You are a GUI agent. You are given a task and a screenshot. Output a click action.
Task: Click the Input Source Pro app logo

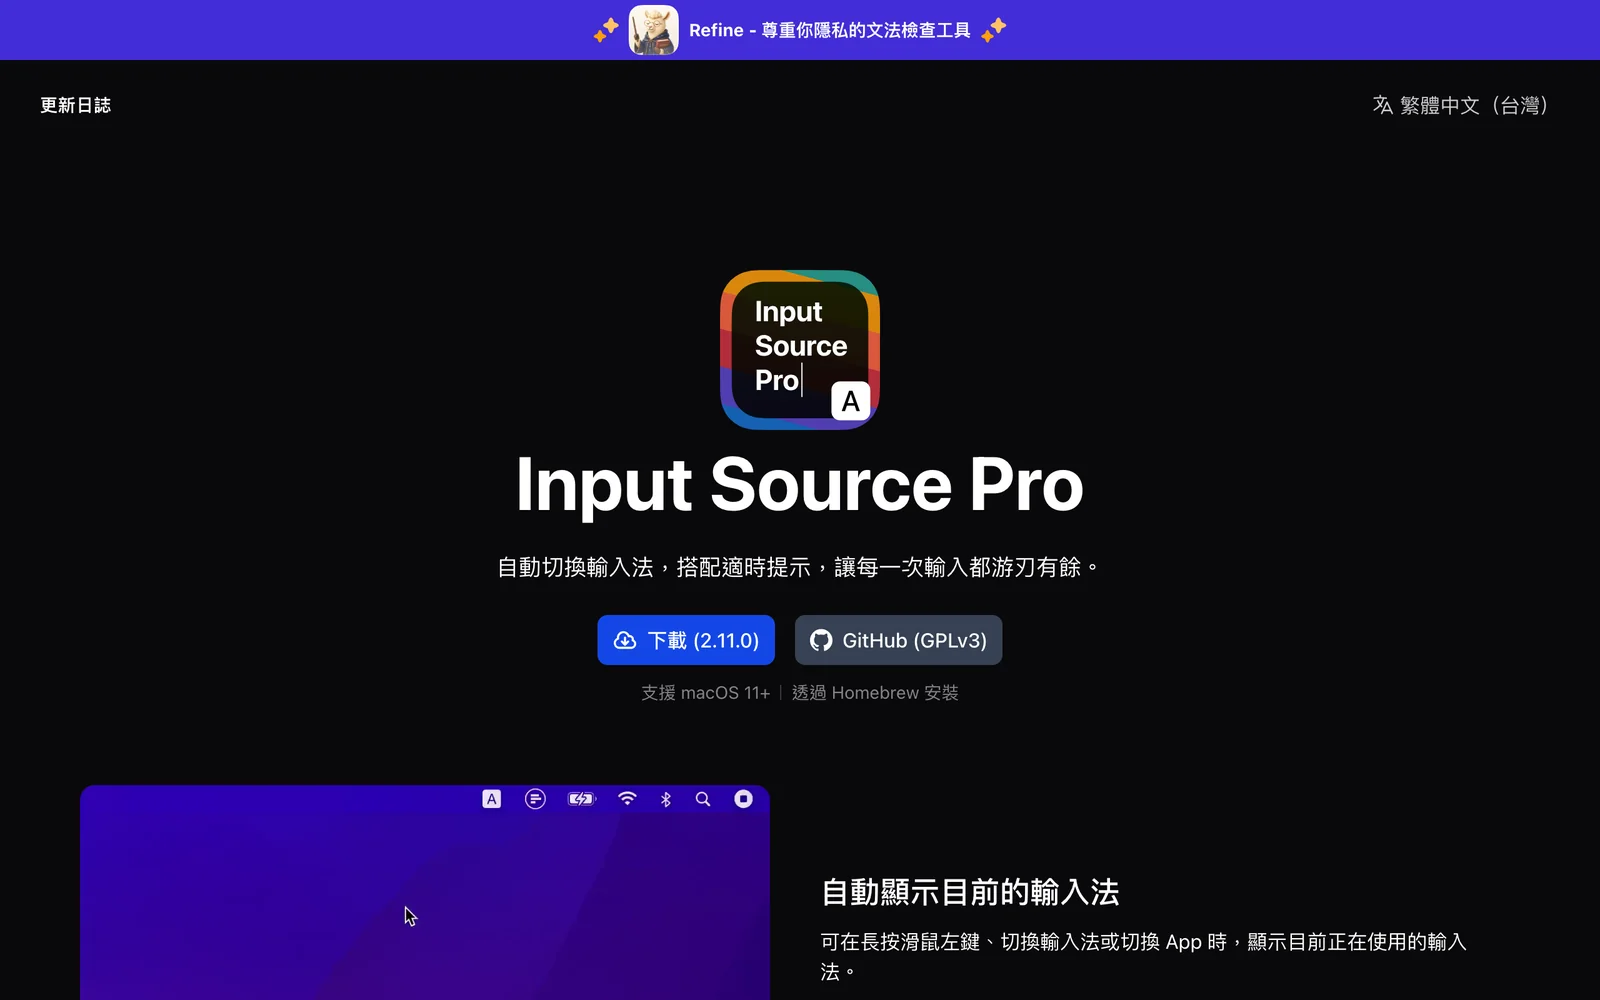click(800, 350)
